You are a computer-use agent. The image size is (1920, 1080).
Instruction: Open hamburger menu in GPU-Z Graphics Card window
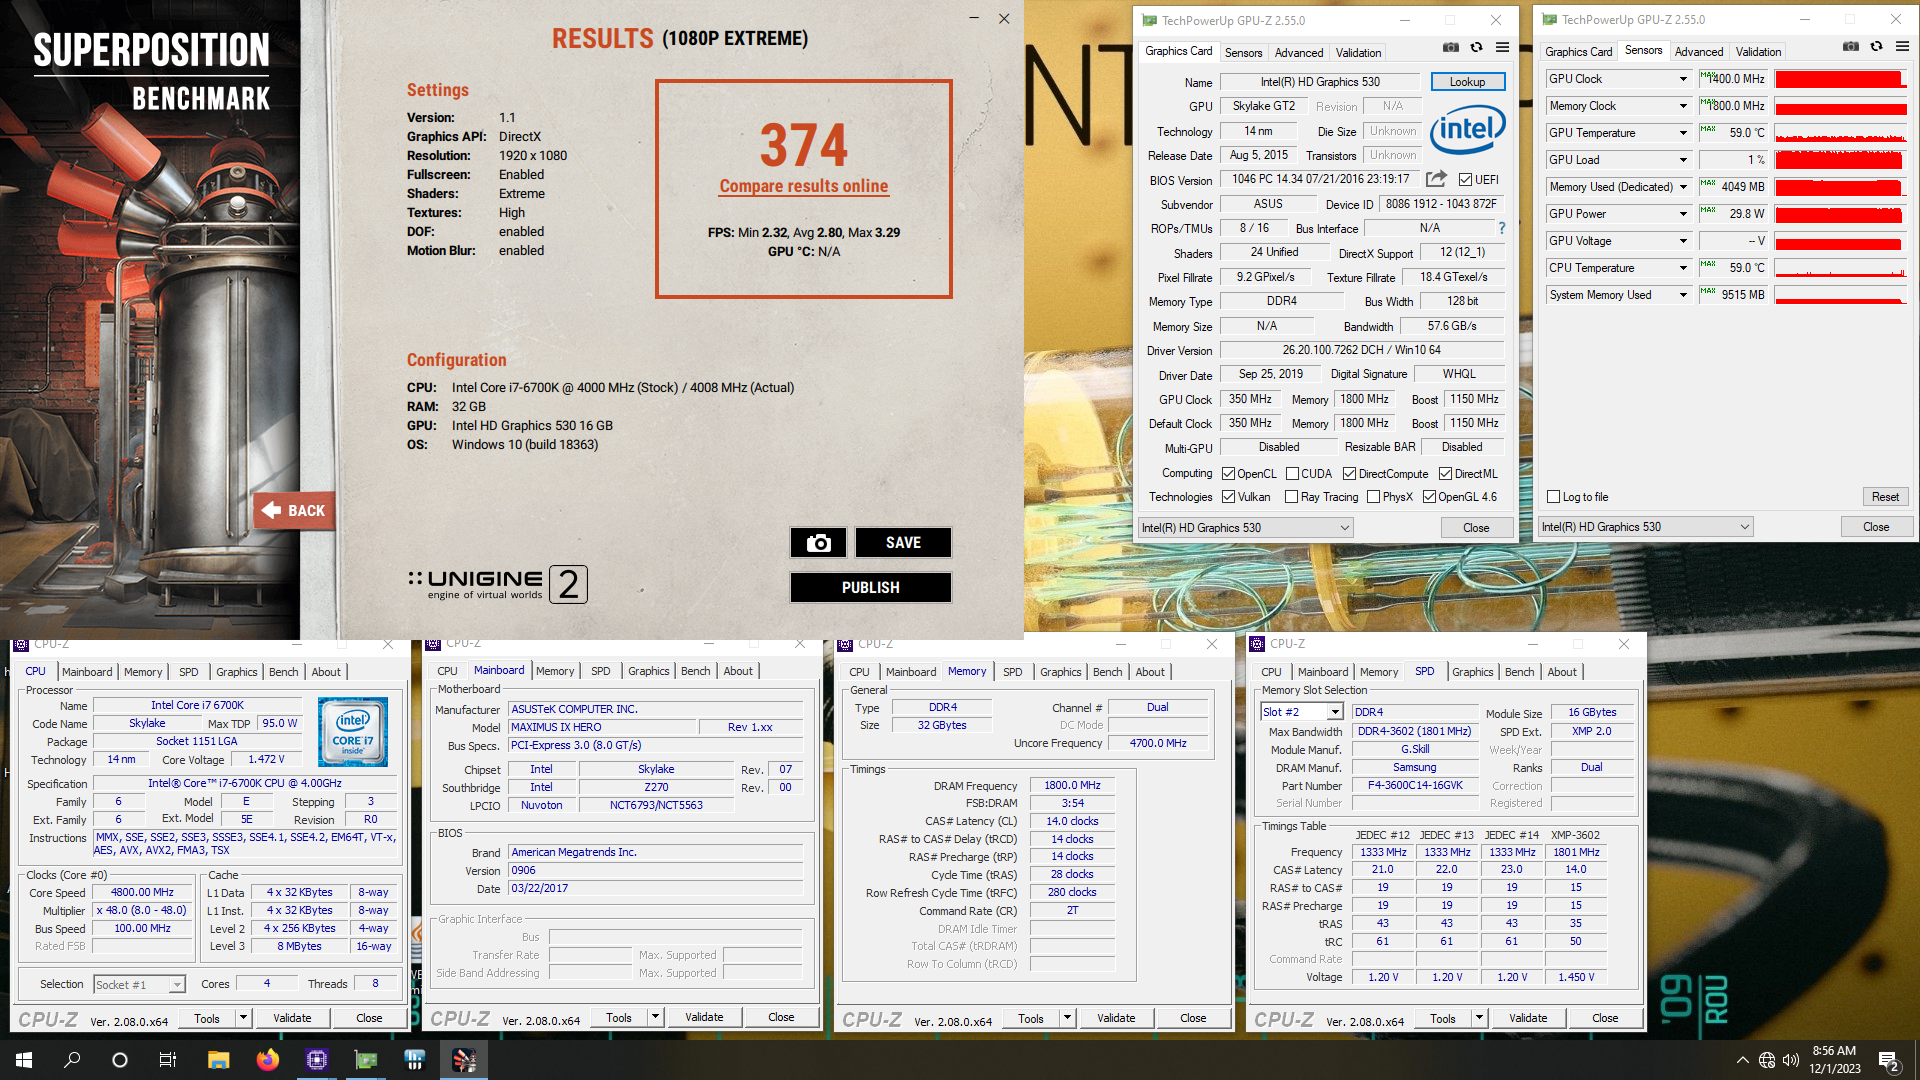[1502, 47]
